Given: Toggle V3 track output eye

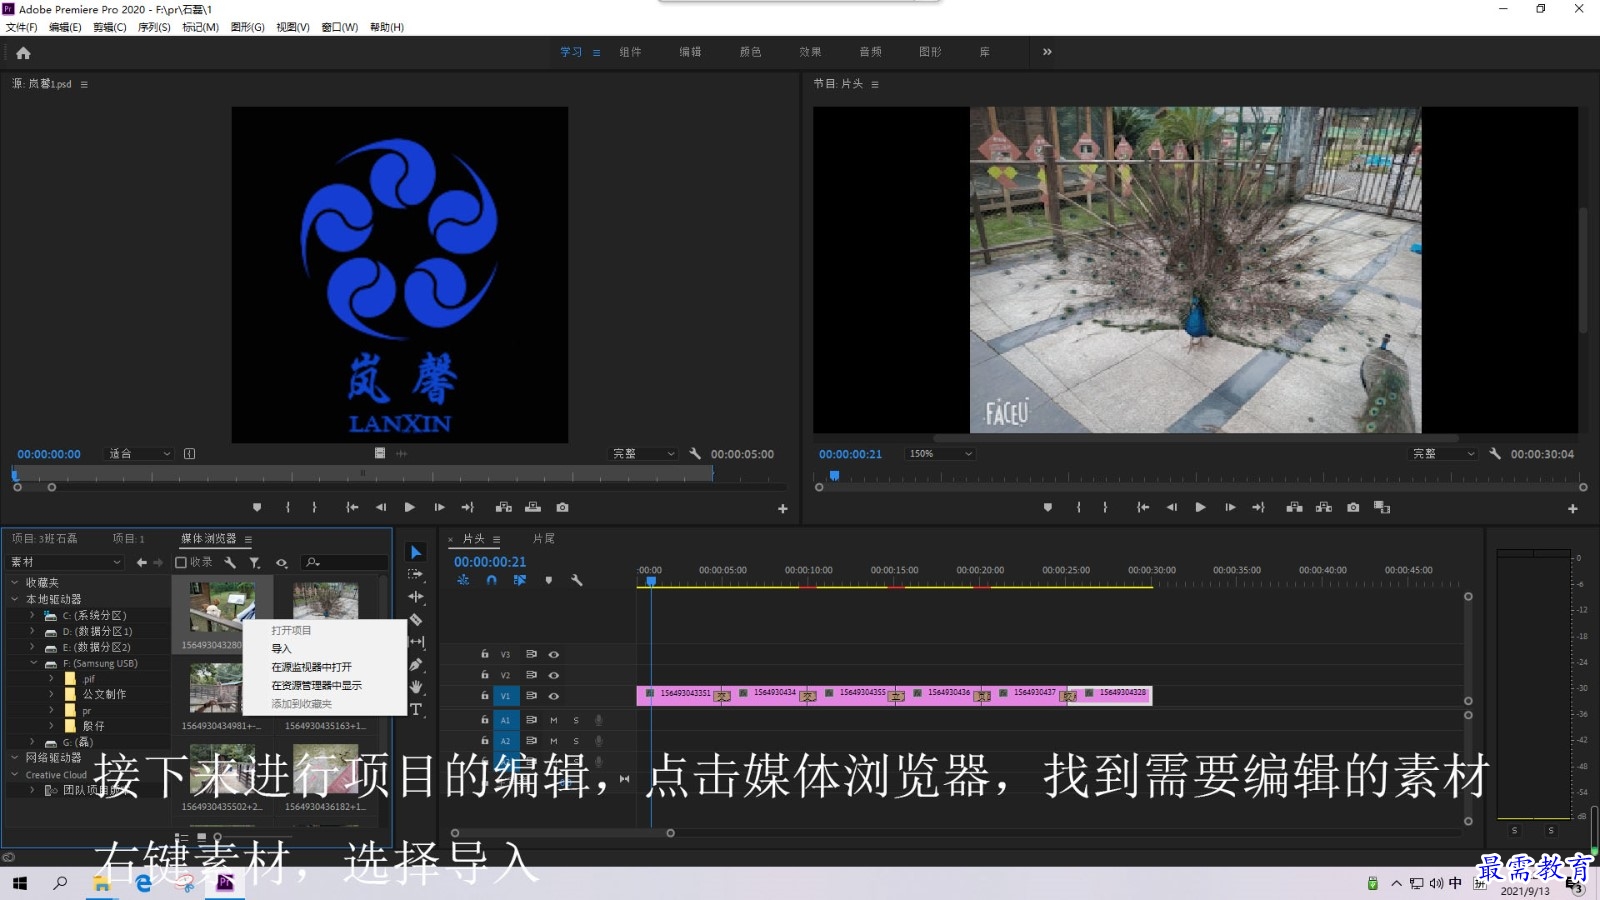Looking at the screenshot, I should pos(553,655).
